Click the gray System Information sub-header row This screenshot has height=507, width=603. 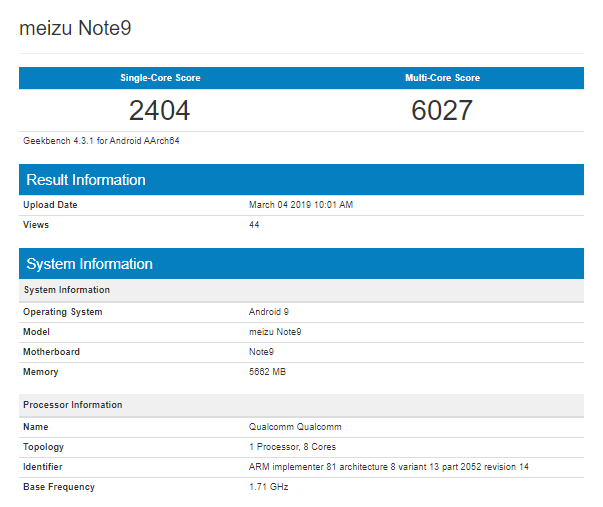[302, 290]
